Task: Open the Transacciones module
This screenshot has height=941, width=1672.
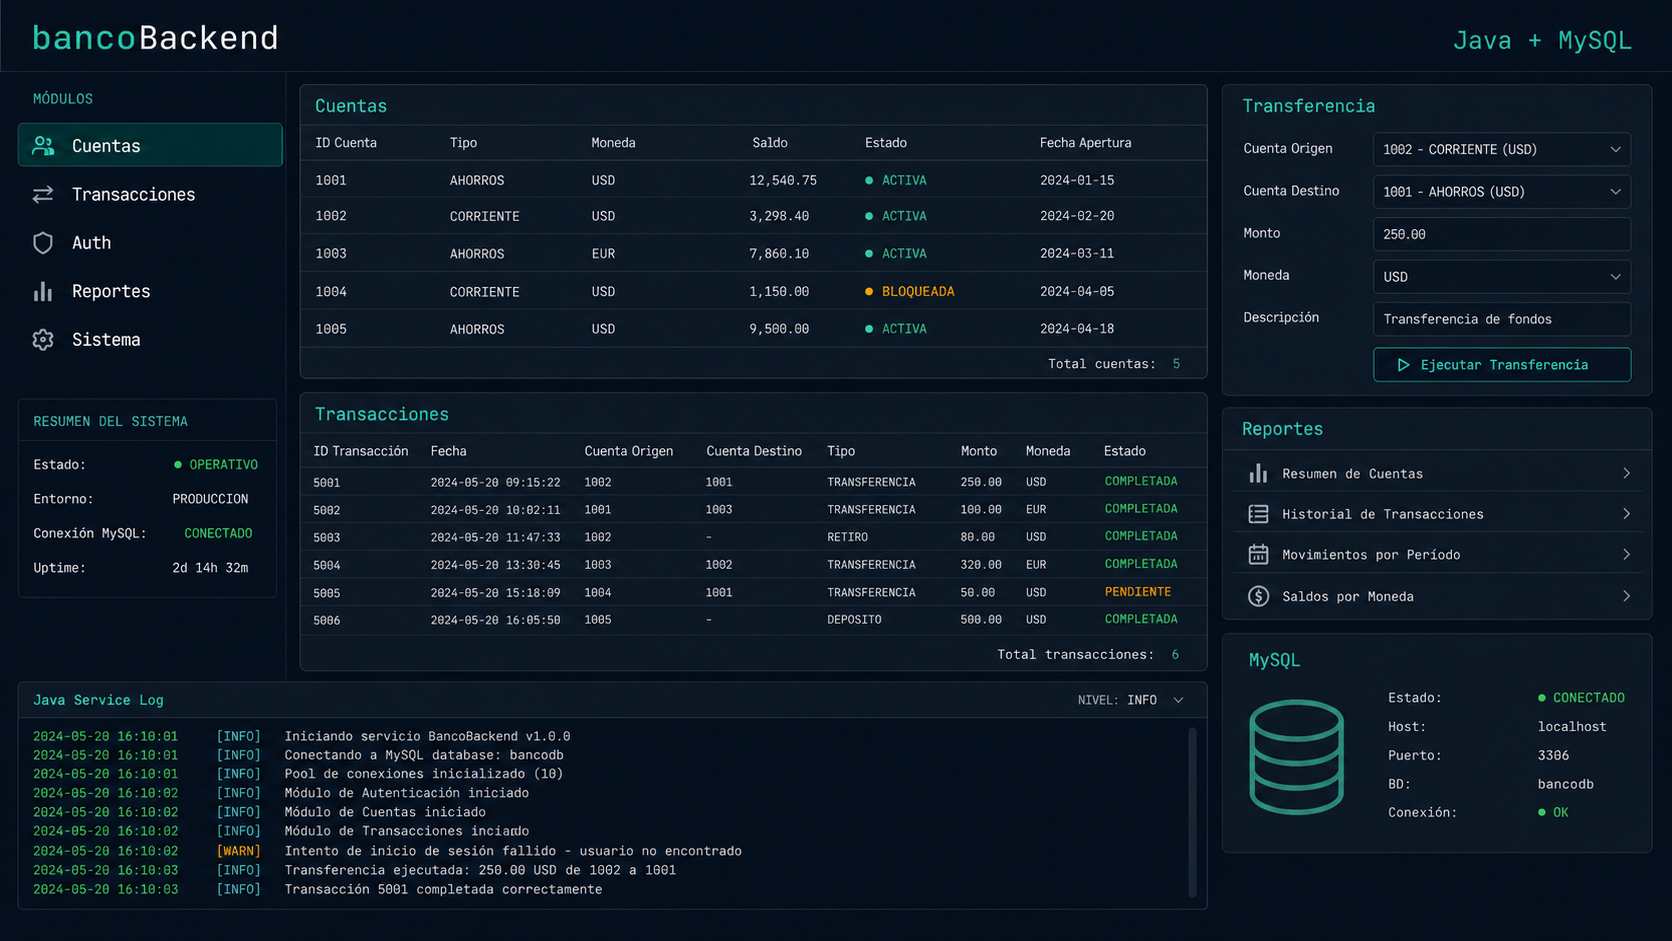Action: (x=150, y=194)
